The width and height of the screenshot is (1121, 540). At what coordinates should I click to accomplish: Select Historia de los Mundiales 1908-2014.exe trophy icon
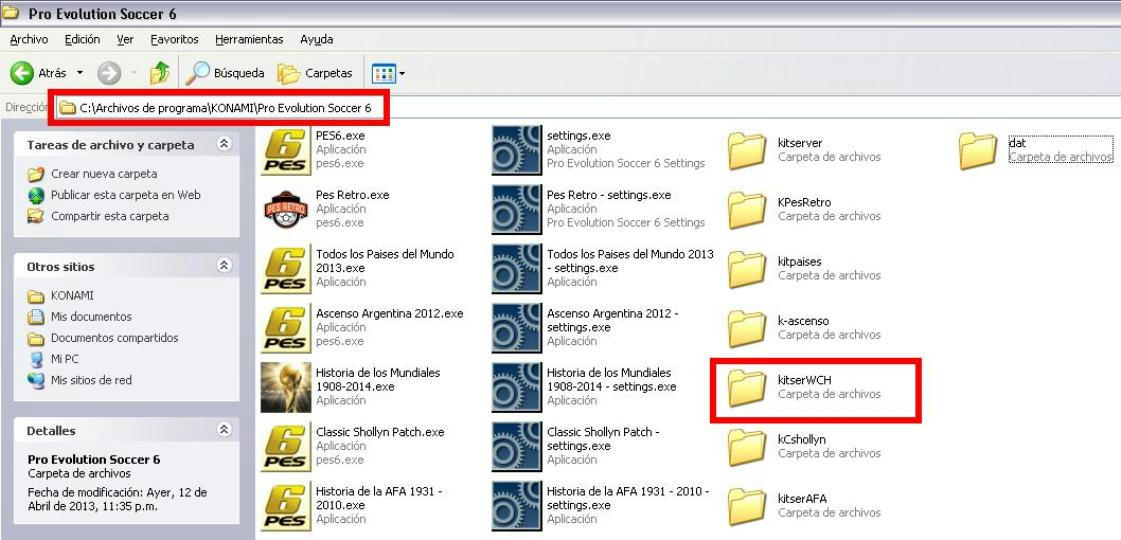tap(286, 387)
